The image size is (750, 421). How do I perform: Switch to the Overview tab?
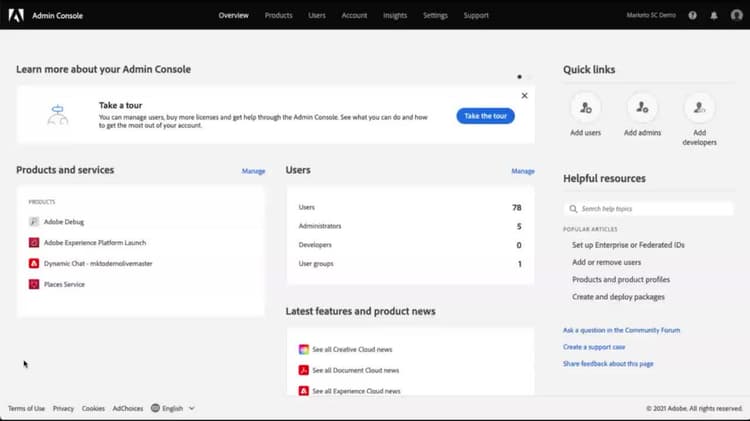click(233, 15)
